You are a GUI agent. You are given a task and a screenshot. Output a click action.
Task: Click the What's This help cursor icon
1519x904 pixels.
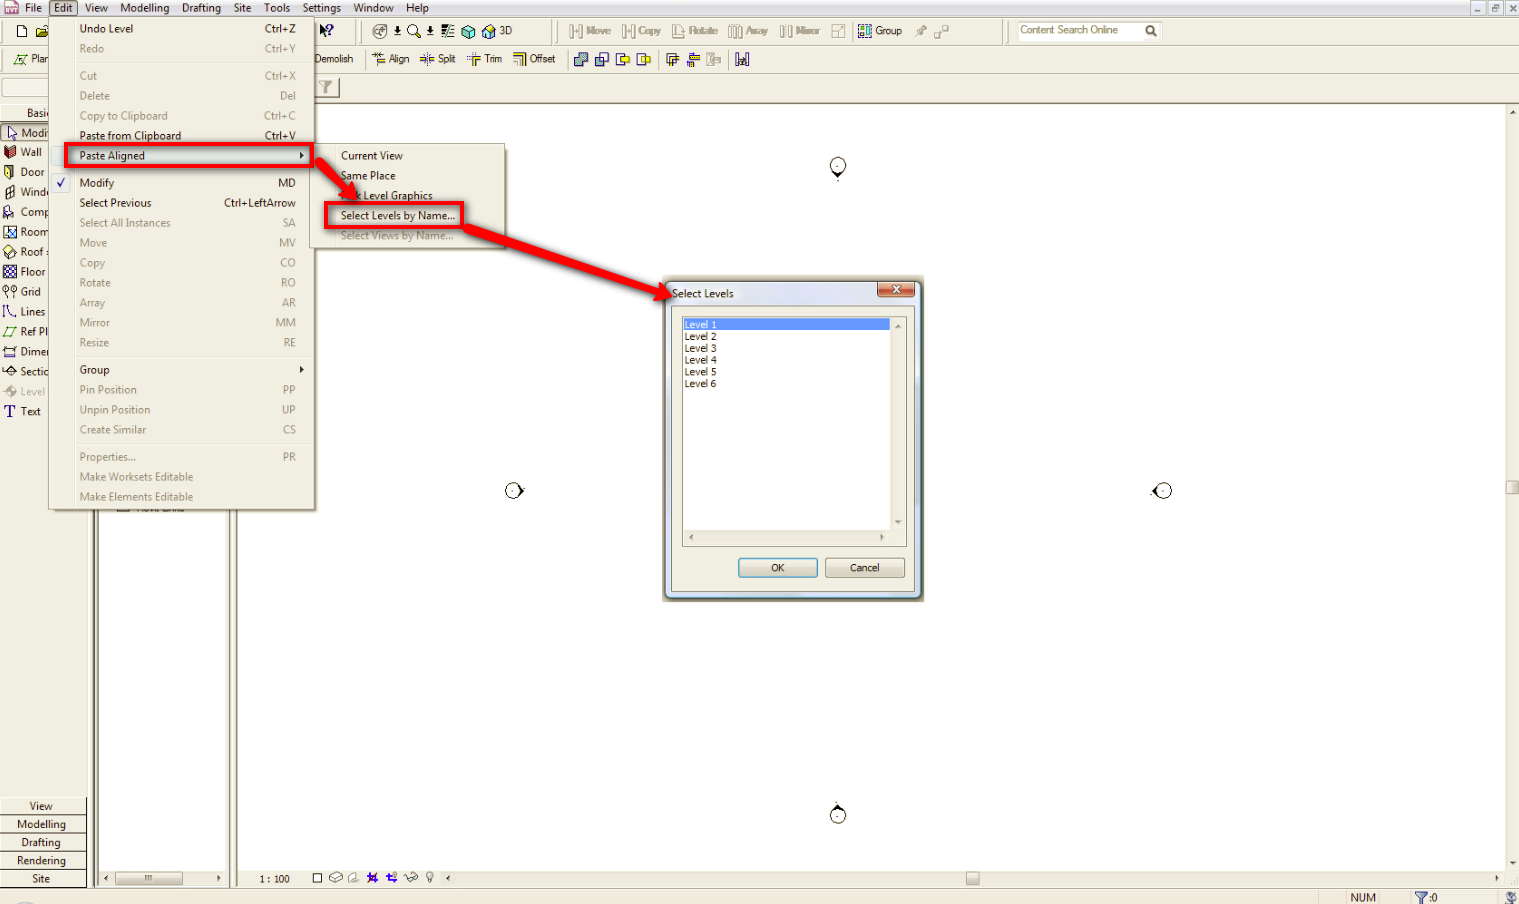click(326, 31)
